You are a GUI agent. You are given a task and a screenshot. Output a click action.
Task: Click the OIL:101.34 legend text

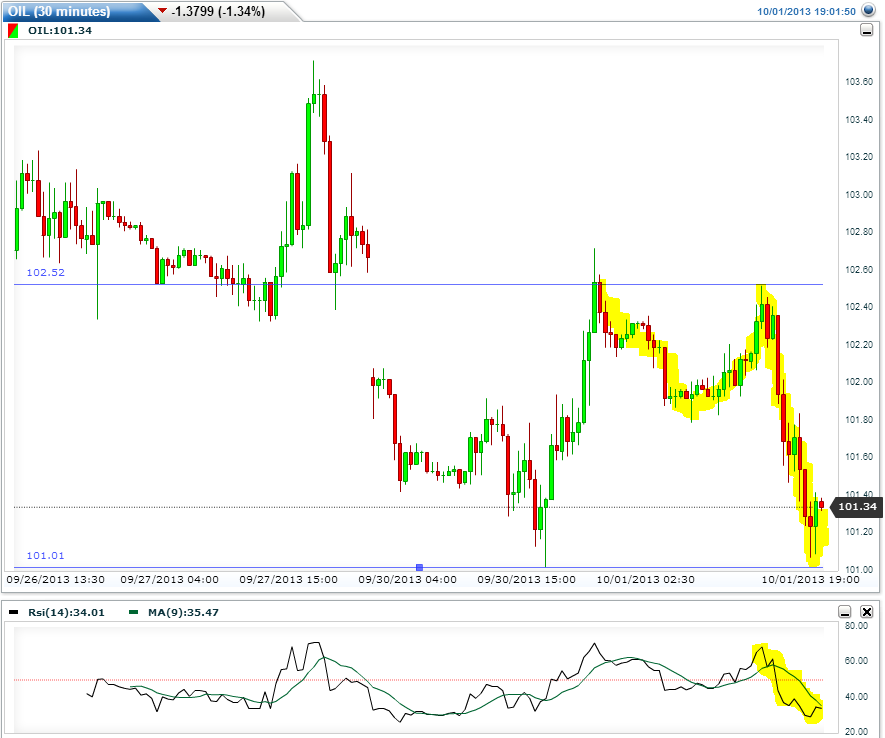click(x=60, y=30)
